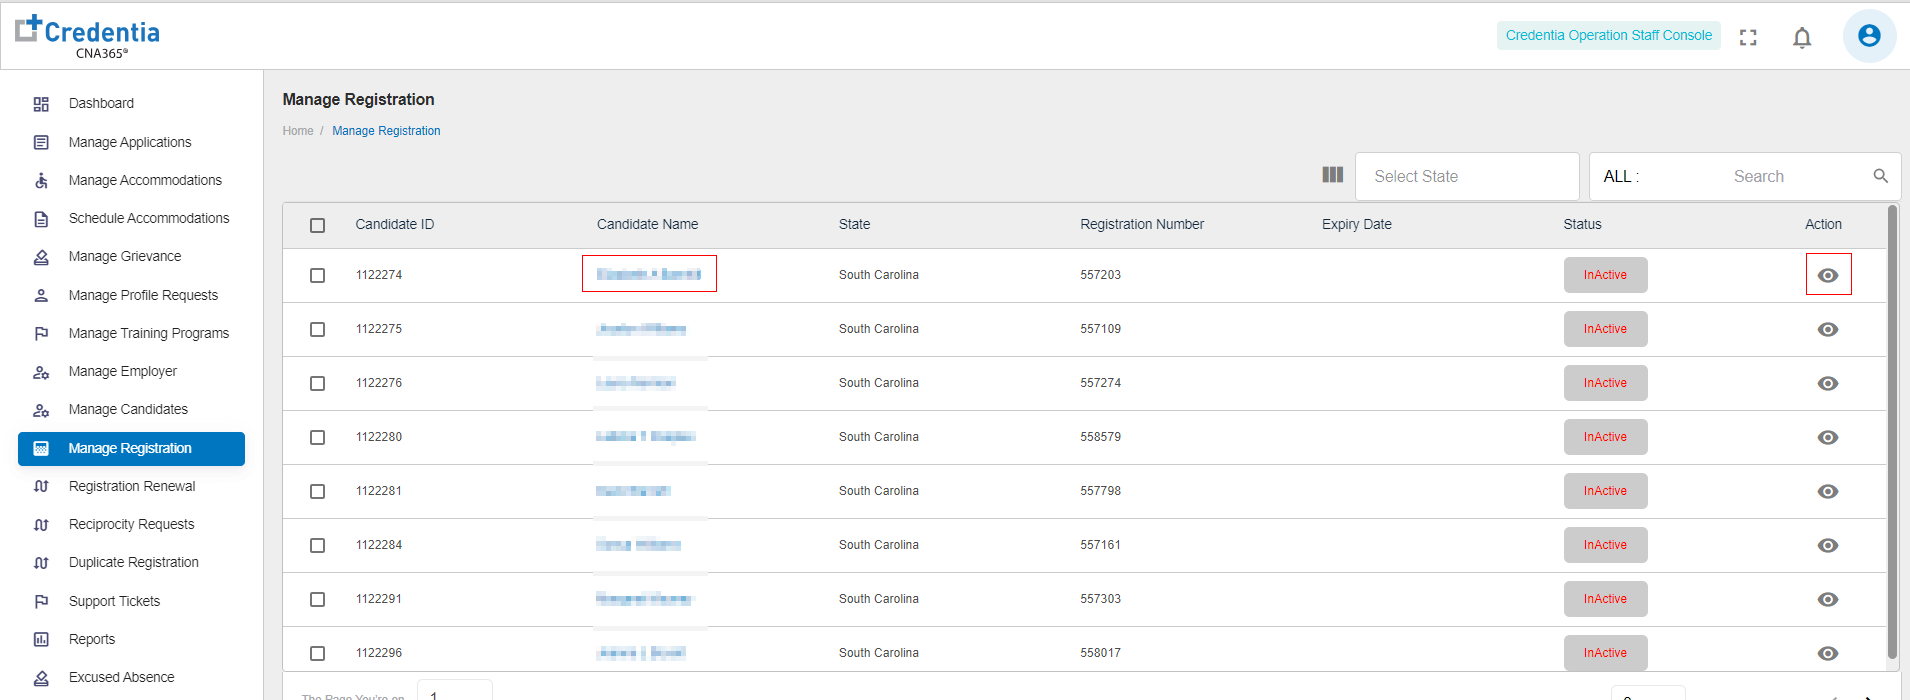The width and height of the screenshot is (1910, 700).
Task: Click the search magnifier icon
Action: click(x=1880, y=176)
